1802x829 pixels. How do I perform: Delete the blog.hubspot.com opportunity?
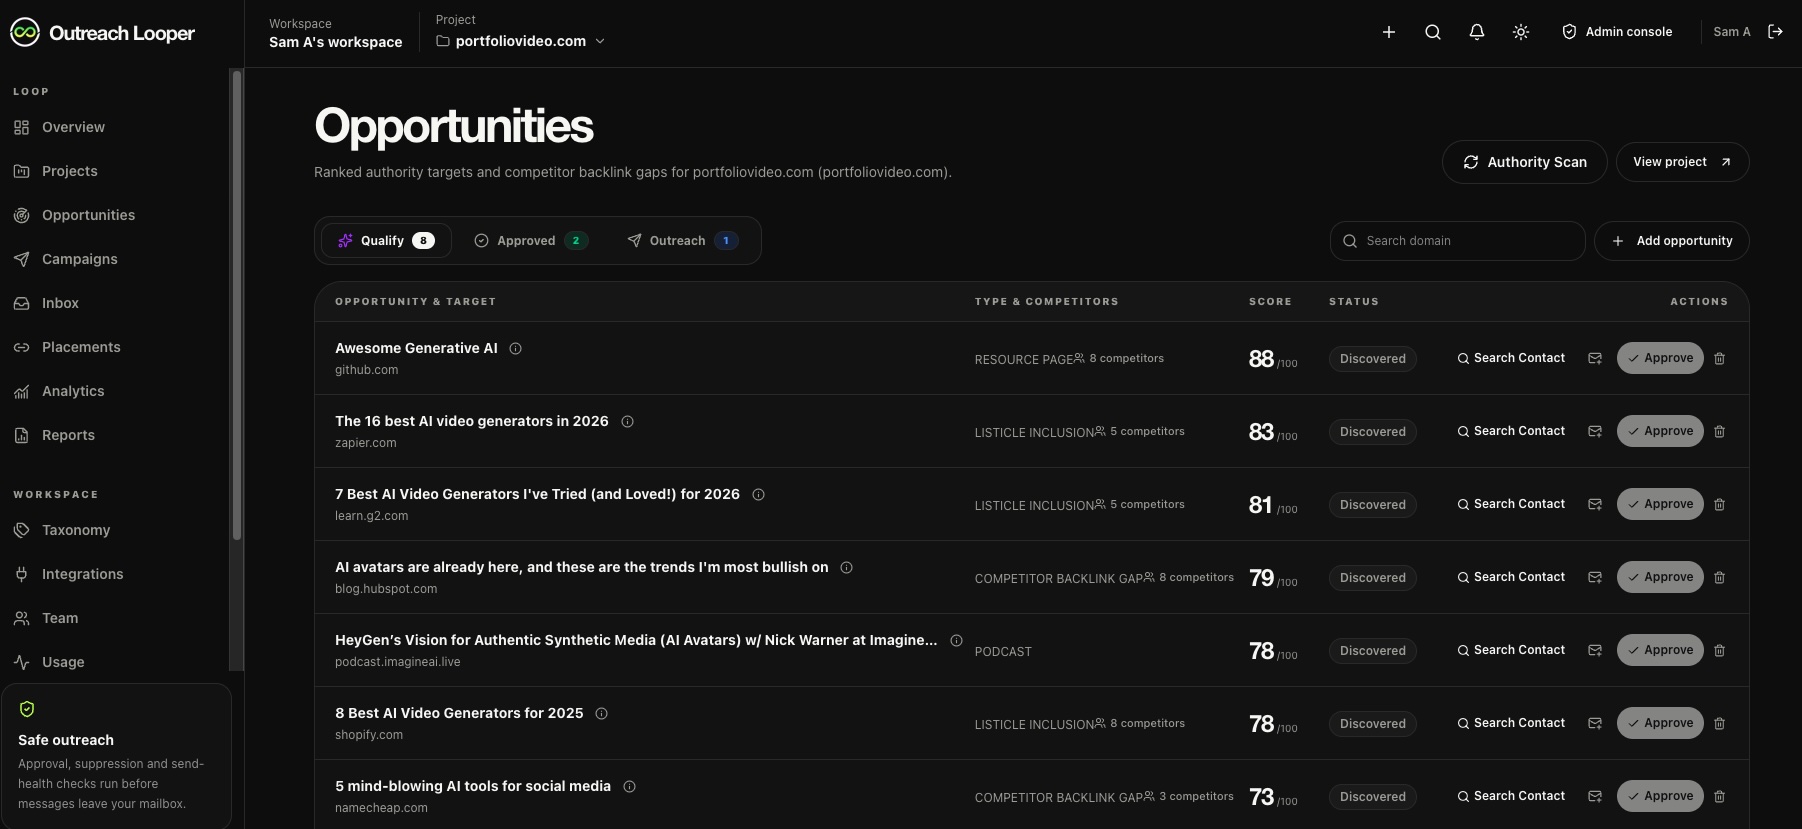(1720, 577)
